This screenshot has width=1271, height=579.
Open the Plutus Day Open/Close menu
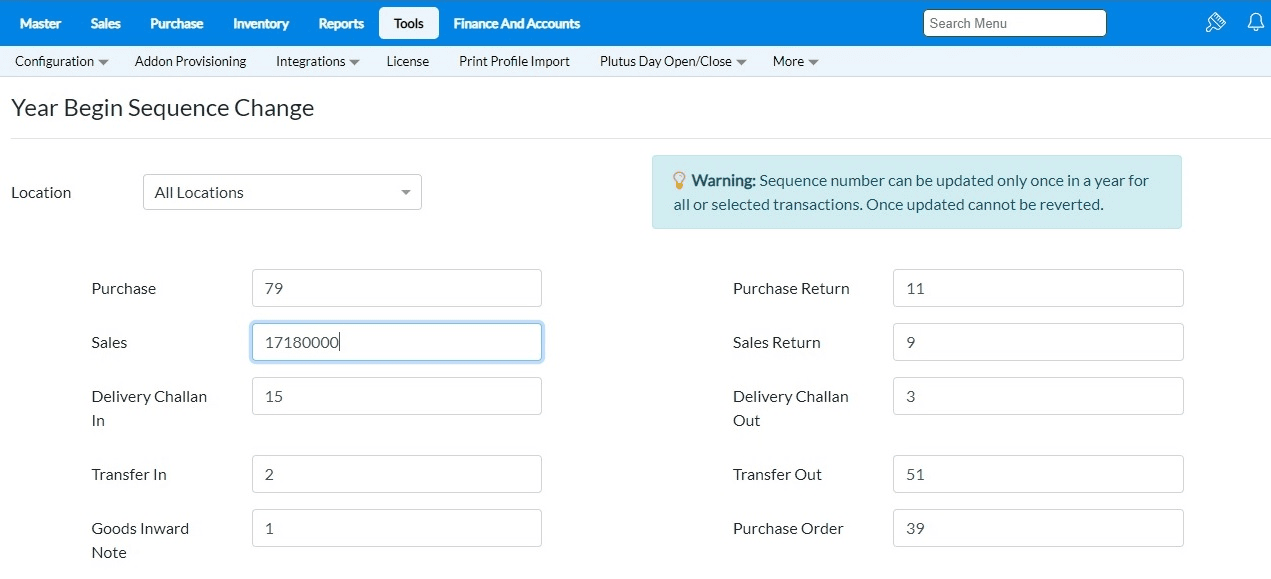pyautogui.click(x=673, y=61)
